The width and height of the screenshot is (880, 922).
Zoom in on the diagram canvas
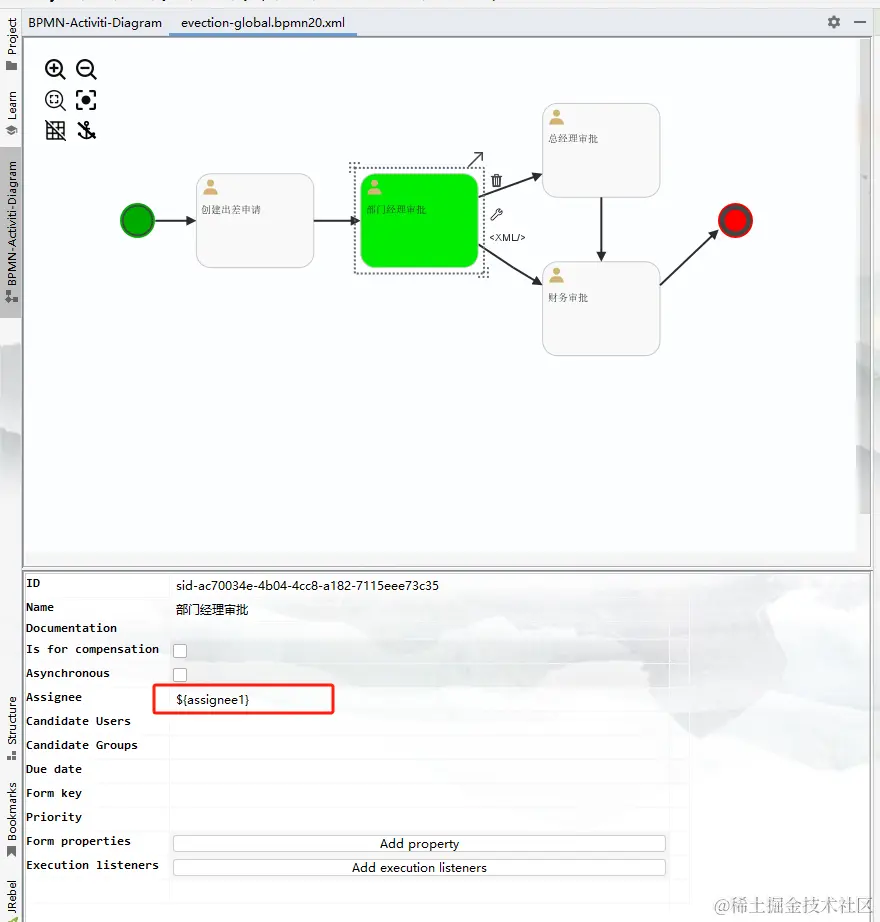(x=55, y=69)
